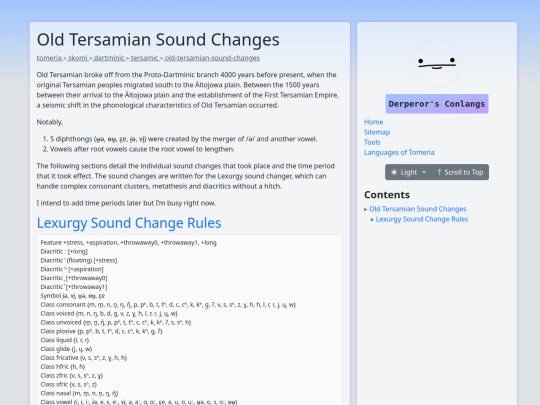
Task: Click 'I intend to add time periods' sentence
Action: (126, 203)
